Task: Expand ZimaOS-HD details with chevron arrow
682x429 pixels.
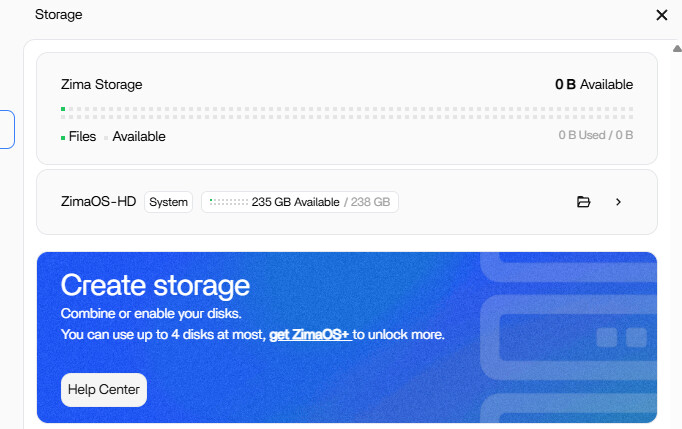Action: (618, 202)
